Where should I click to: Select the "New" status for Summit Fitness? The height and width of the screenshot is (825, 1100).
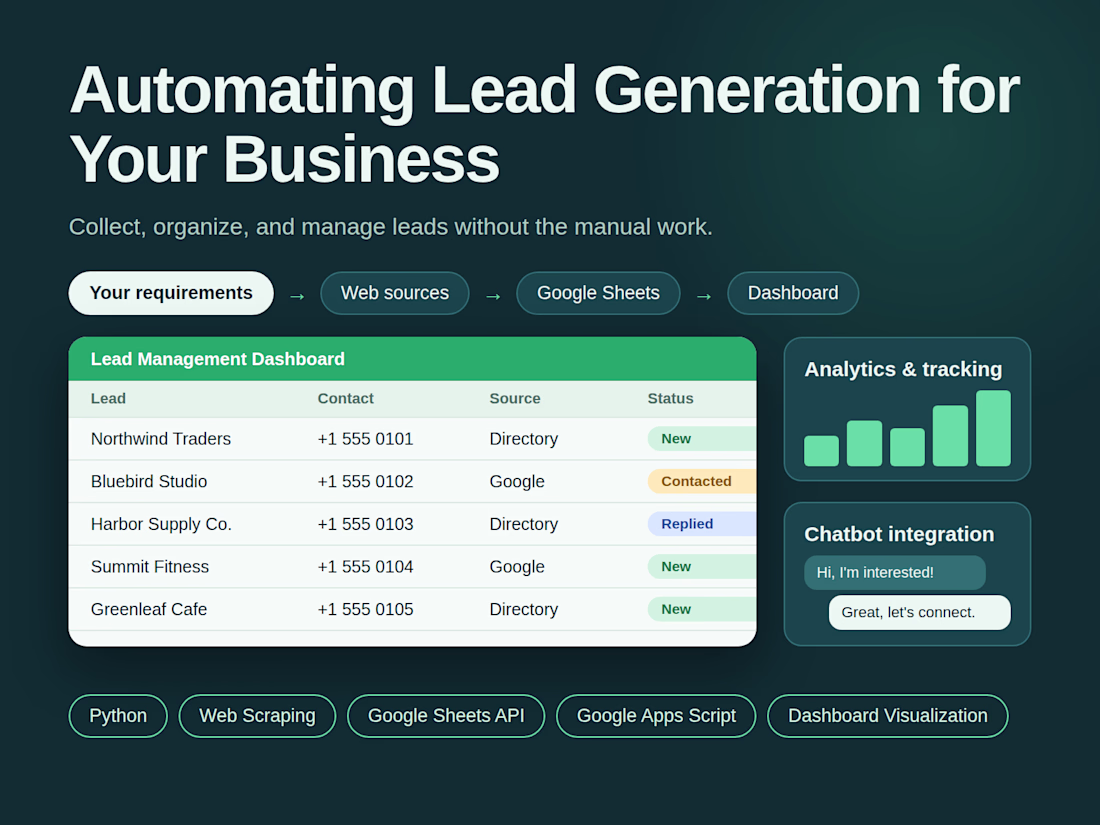(x=702, y=566)
